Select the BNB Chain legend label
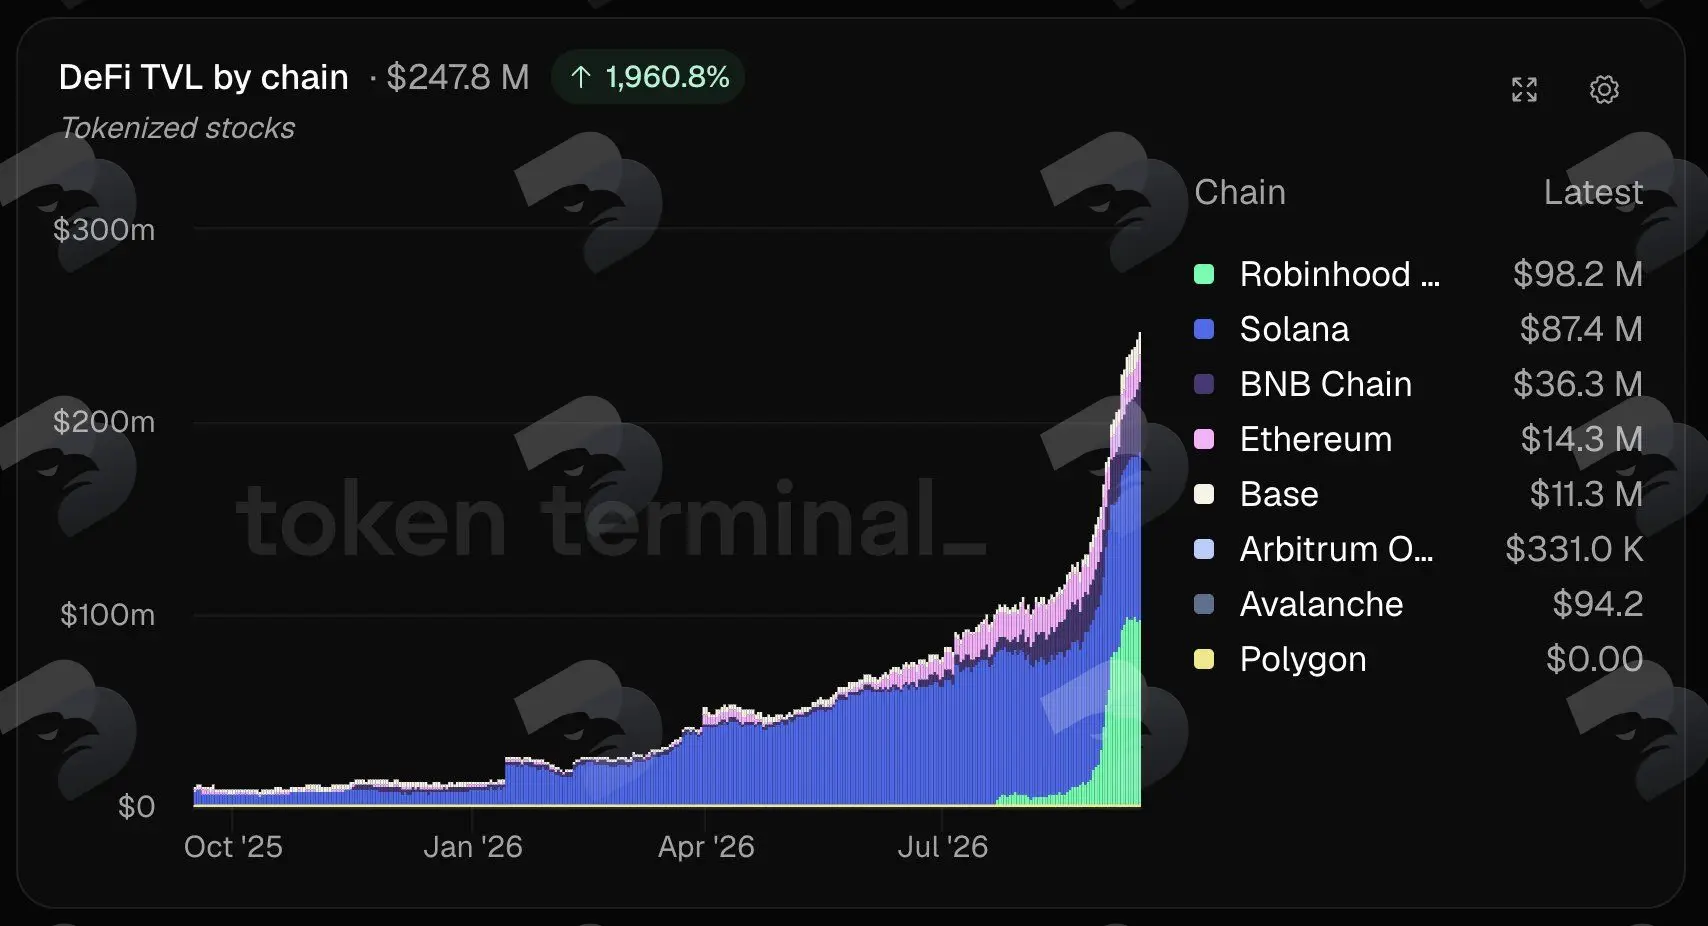The height and width of the screenshot is (926, 1708). pos(1326,384)
